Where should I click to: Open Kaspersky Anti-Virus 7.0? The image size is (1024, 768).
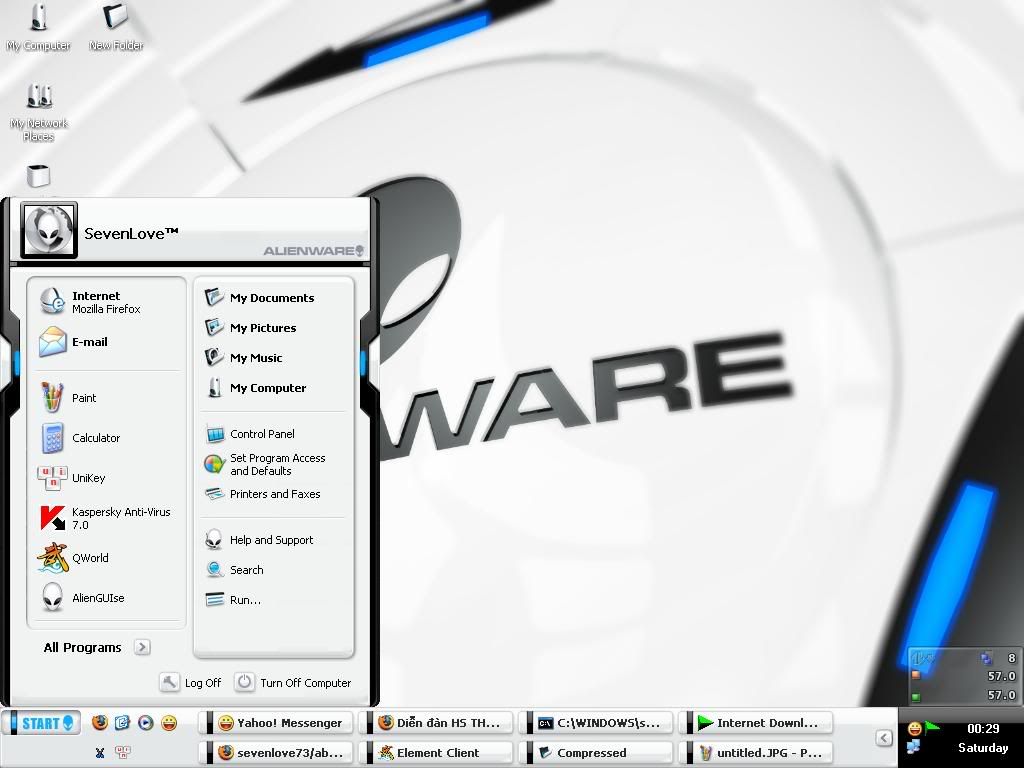[106, 518]
